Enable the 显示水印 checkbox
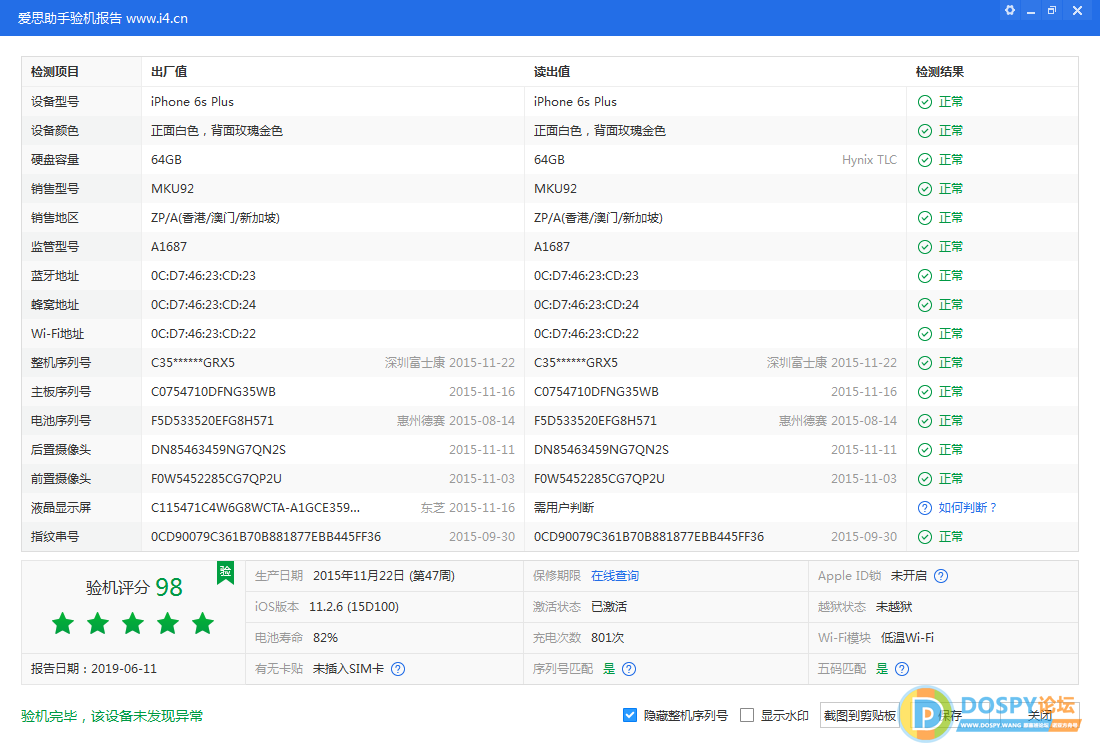The image size is (1100, 749). click(747, 715)
